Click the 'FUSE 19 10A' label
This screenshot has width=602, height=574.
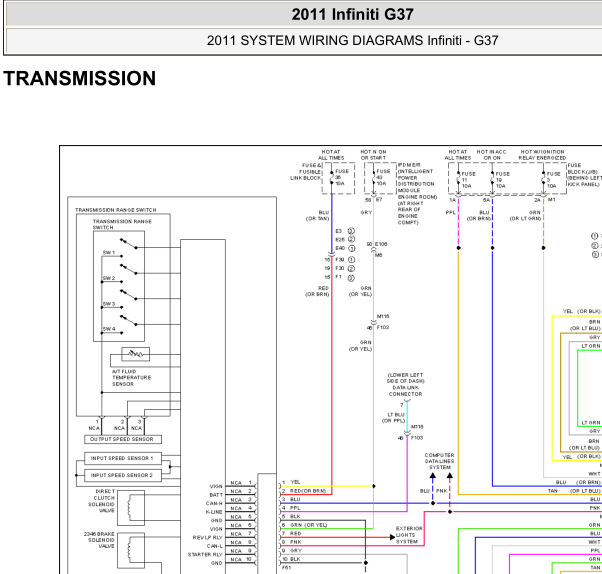502,180
